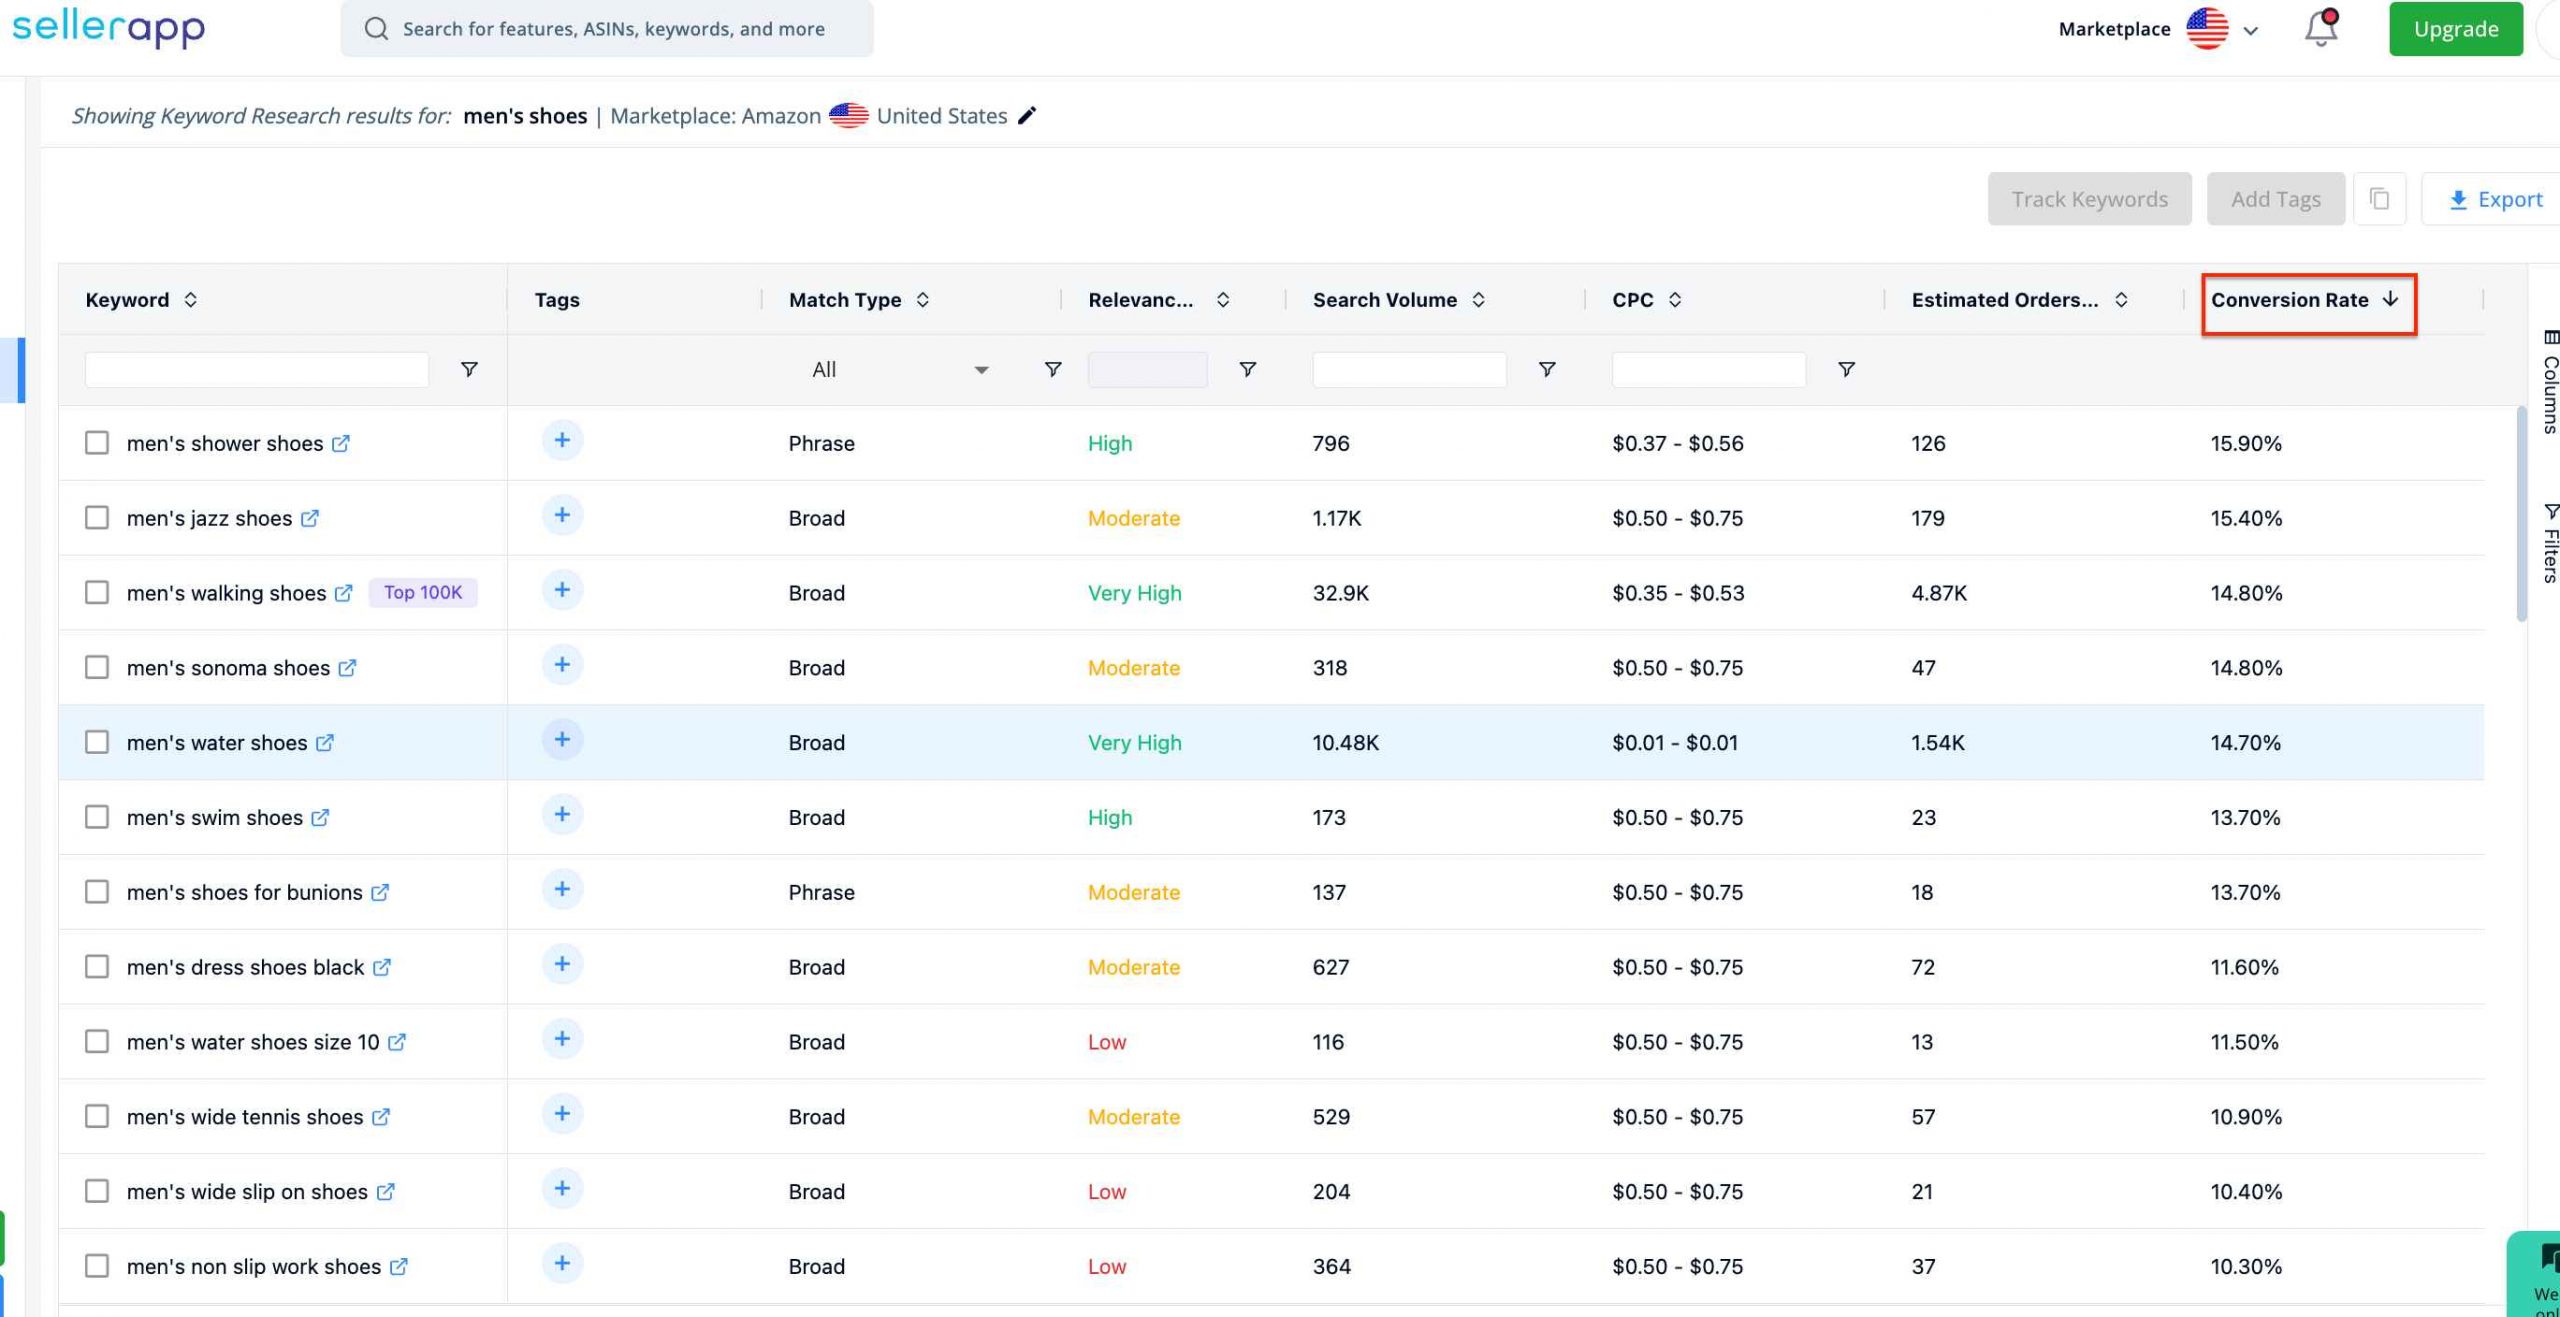Open men's wide slip on shoes link icon
Viewport: 2560px width, 1317px height.
pos(386,1192)
